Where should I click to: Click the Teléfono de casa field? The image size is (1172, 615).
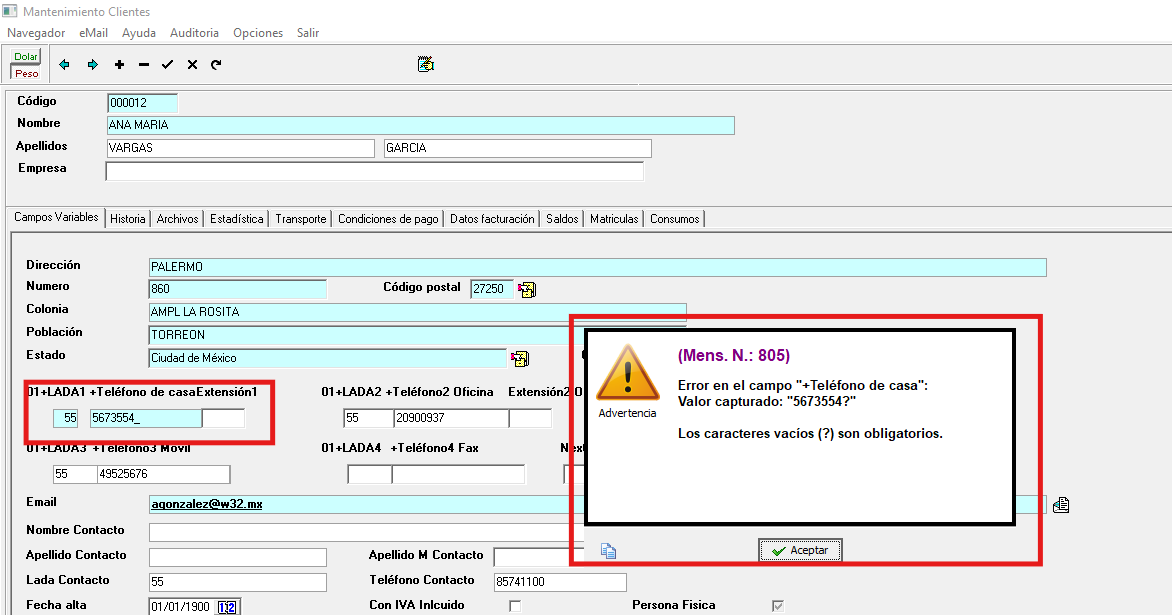[x=144, y=418]
